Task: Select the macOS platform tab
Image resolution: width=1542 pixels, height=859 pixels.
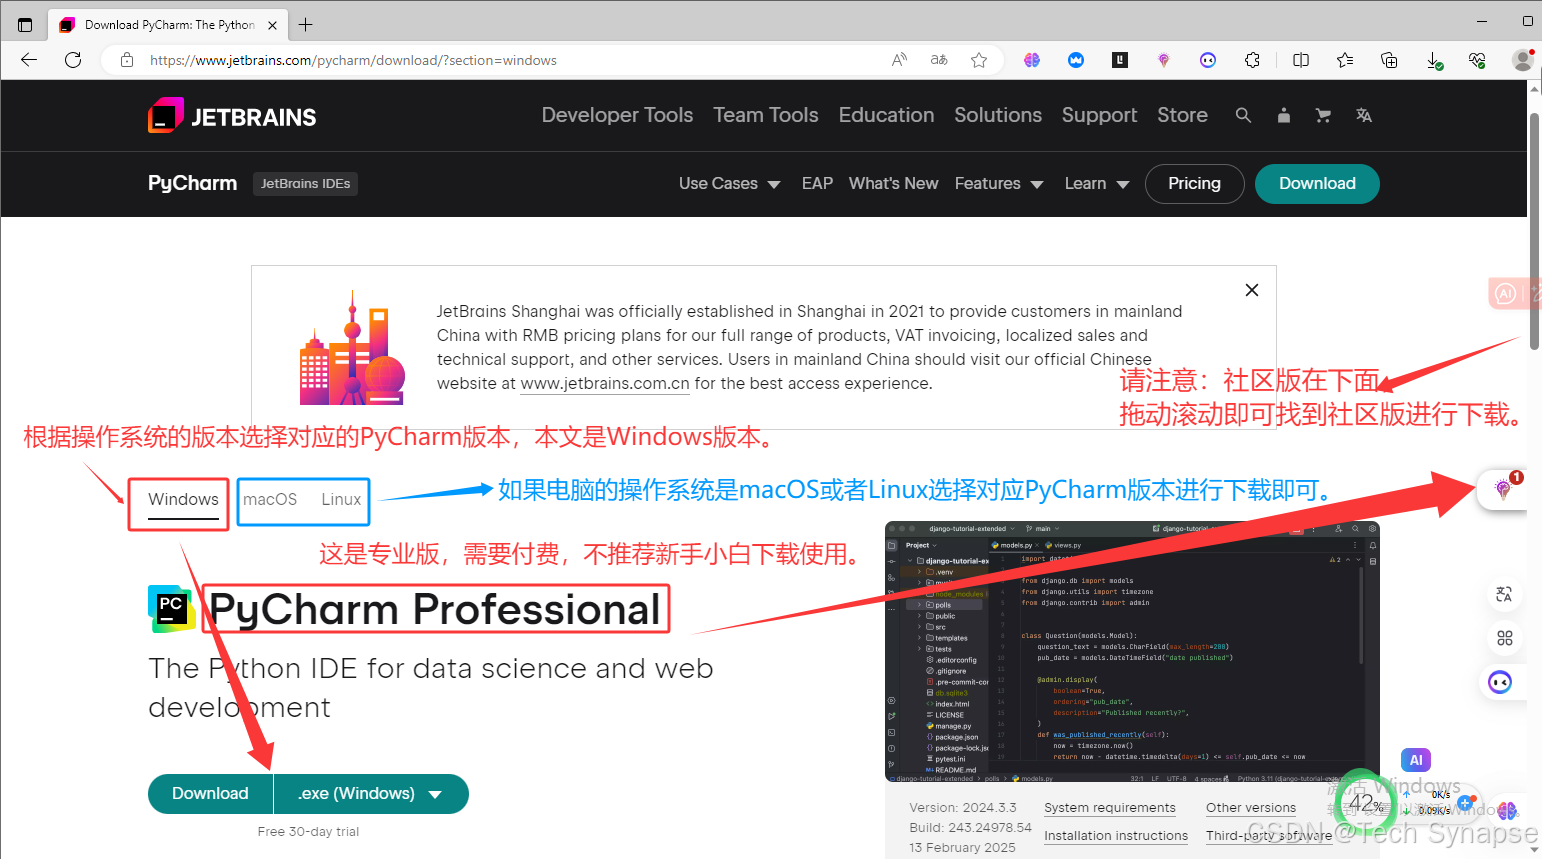Action: (270, 499)
